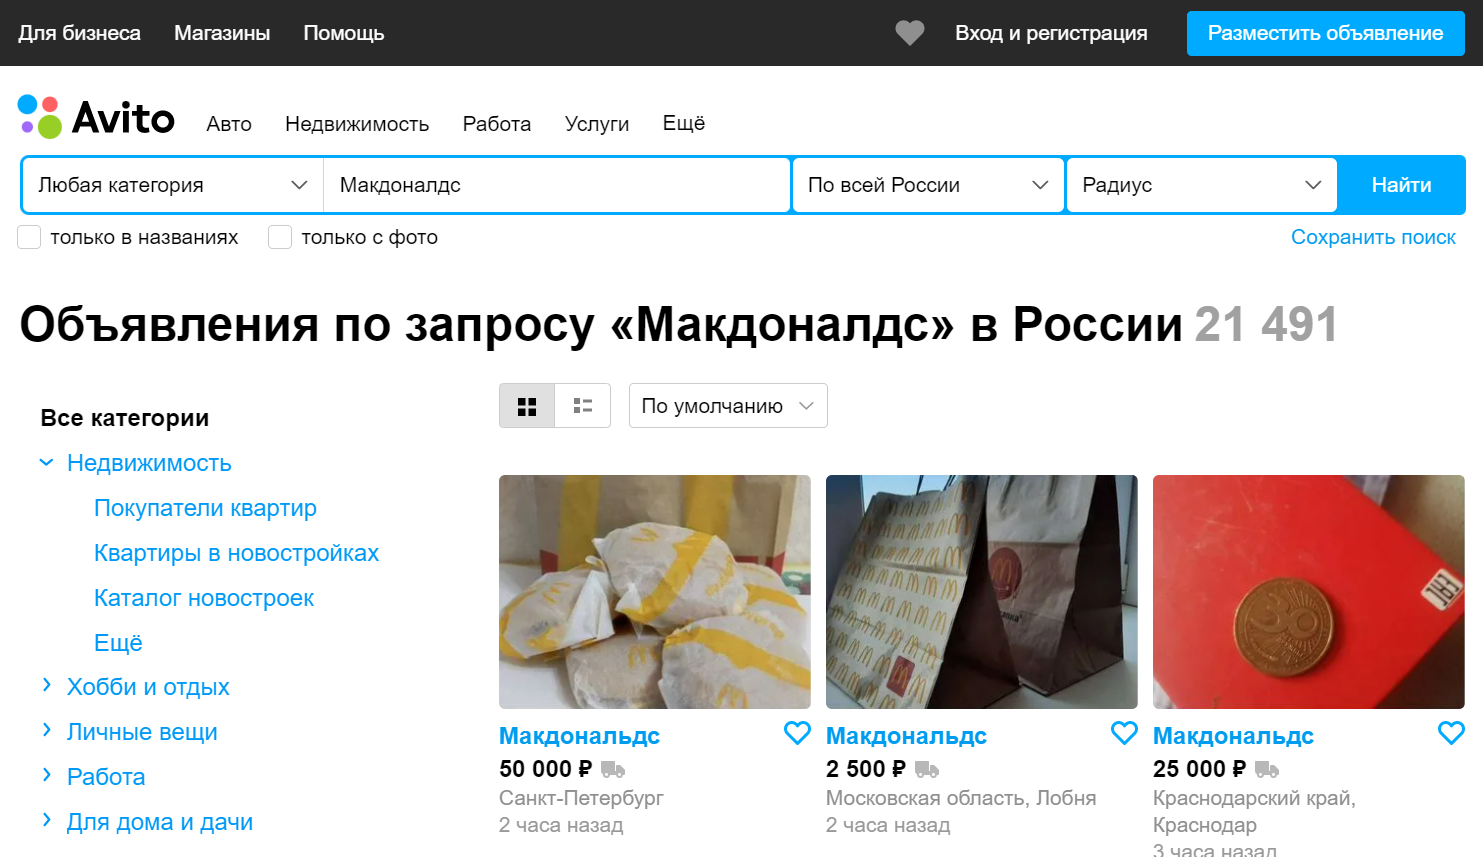The height and width of the screenshot is (857, 1483).
Task: Enable the 'только с фото' checkbox
Action: pyautogui.click(x=280, y=237)
